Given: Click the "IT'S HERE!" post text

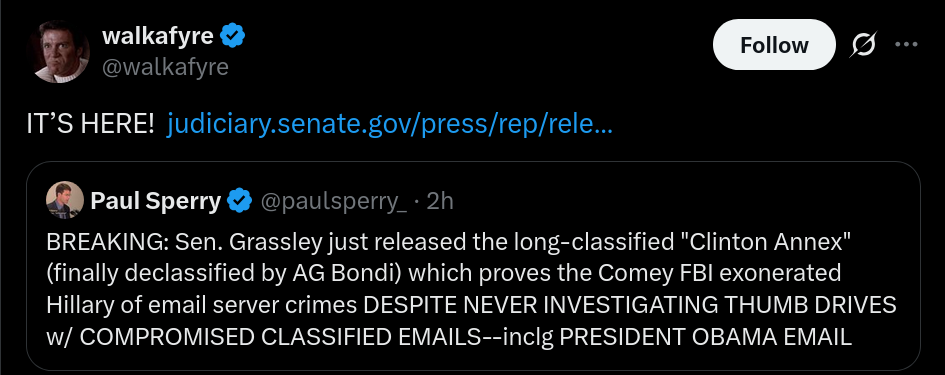Looking at the screenshot, I should point(90,125).
